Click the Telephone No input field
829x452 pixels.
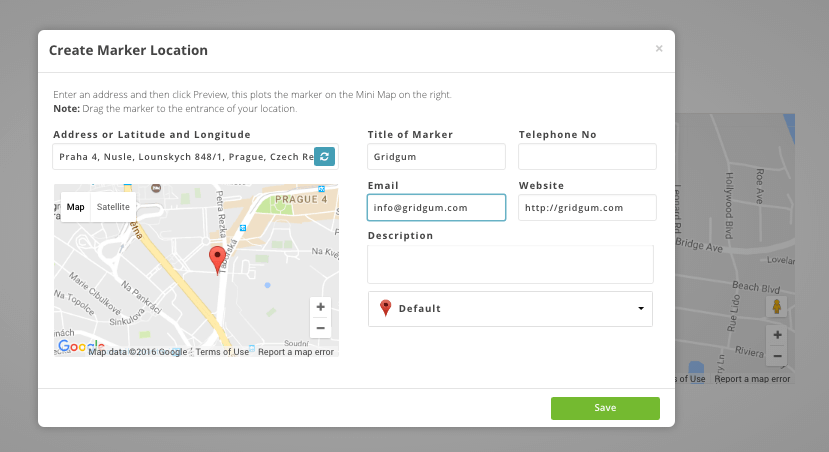point(587,156)
